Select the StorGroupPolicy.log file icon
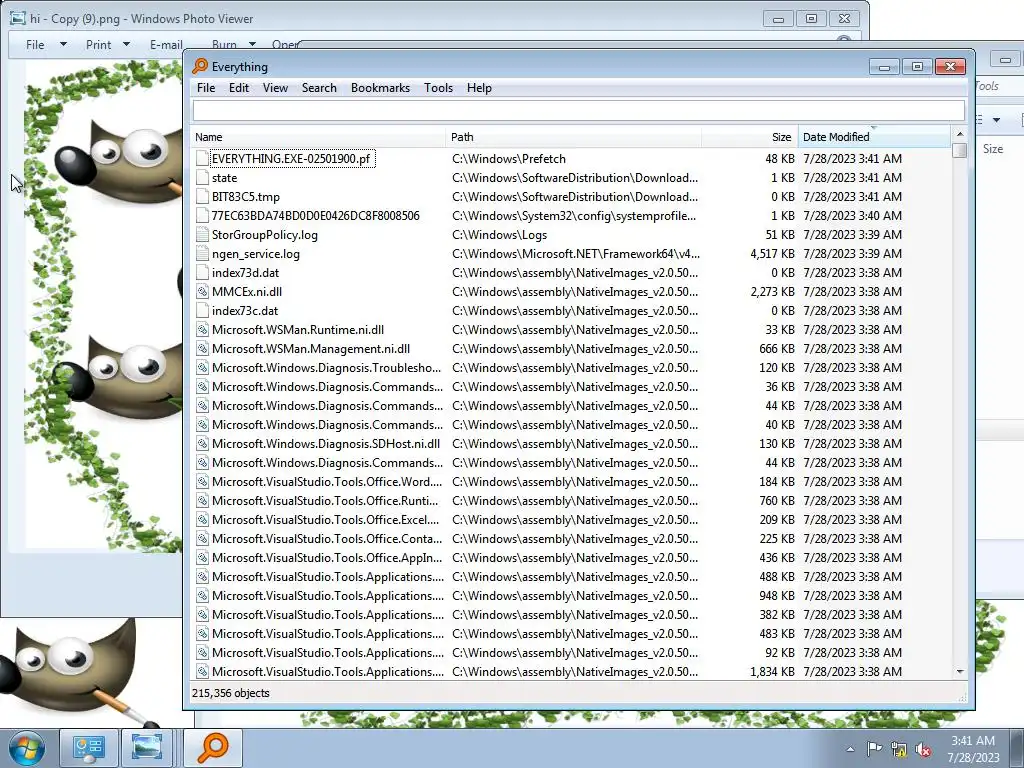The image size is (1024, 768). pyautogui.click(x=202, y=234)
